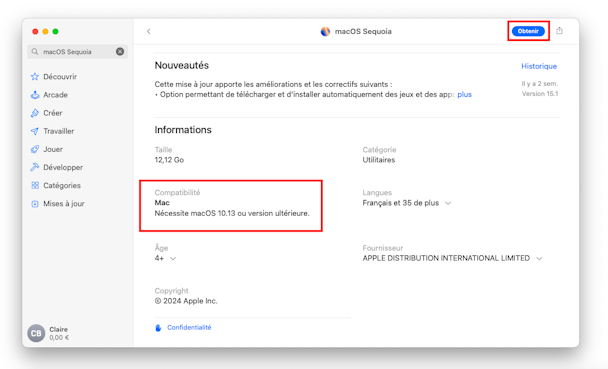Click the blue hand privacy icon

158,328
